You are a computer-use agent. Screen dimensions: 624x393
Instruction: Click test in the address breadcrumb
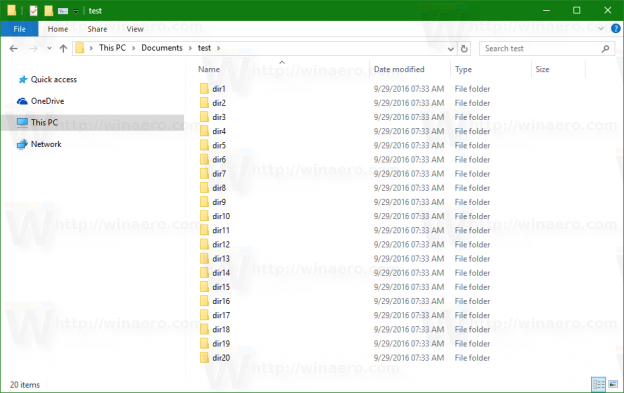(204, 48)
